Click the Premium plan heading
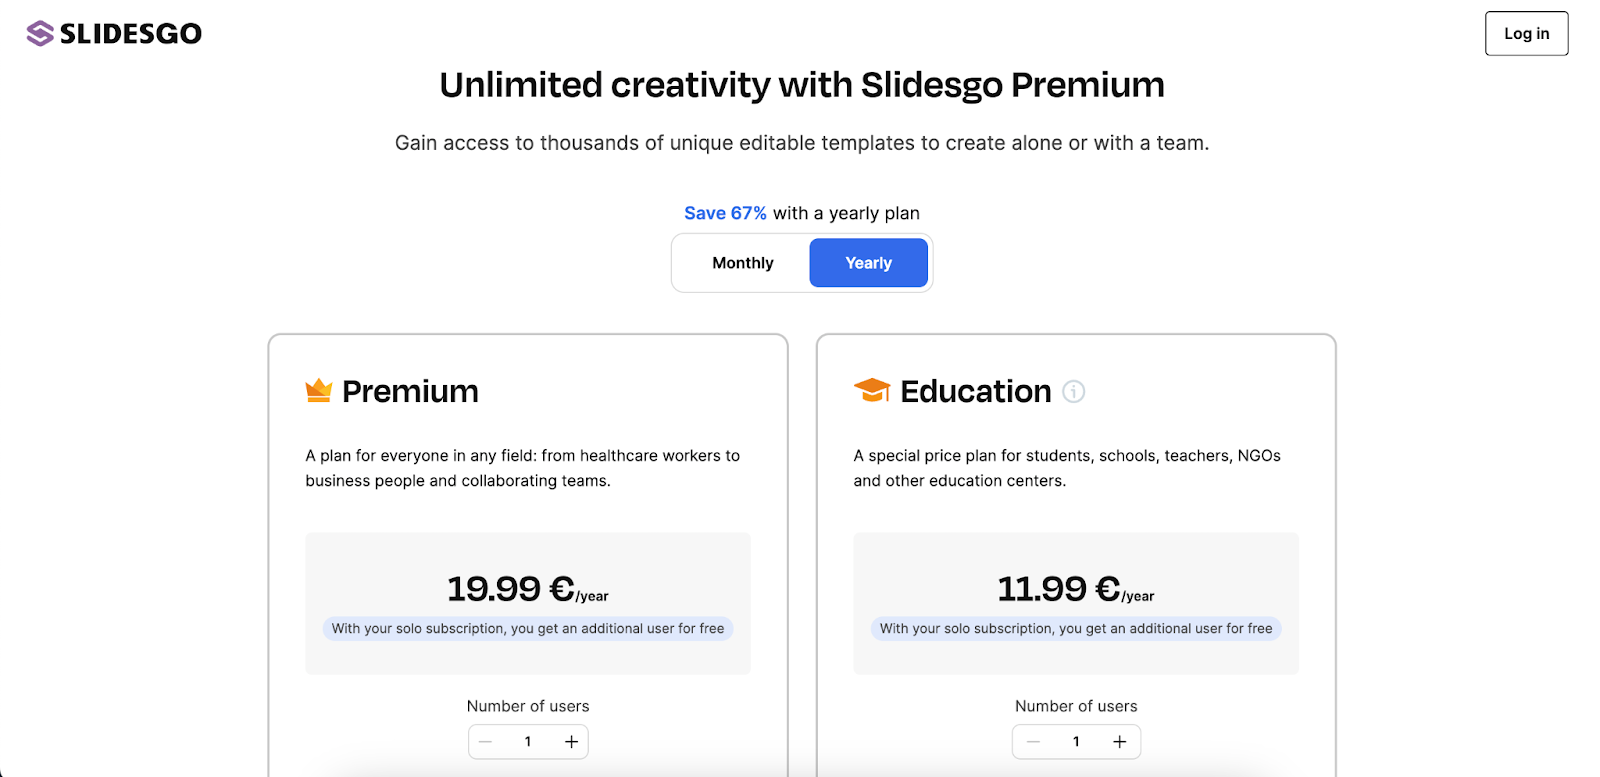 tap(410, 391)
